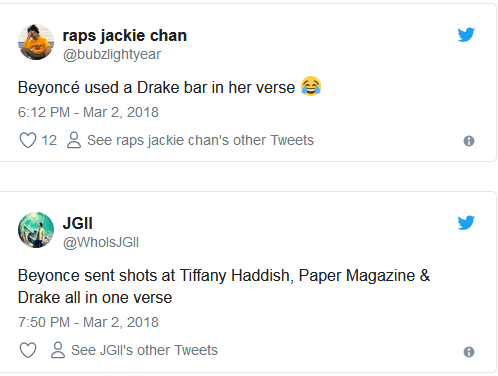The height and width of the screenshot is (376, 498).
Task: See raps jackie chan's other Tweets
Action: [200, 140]
